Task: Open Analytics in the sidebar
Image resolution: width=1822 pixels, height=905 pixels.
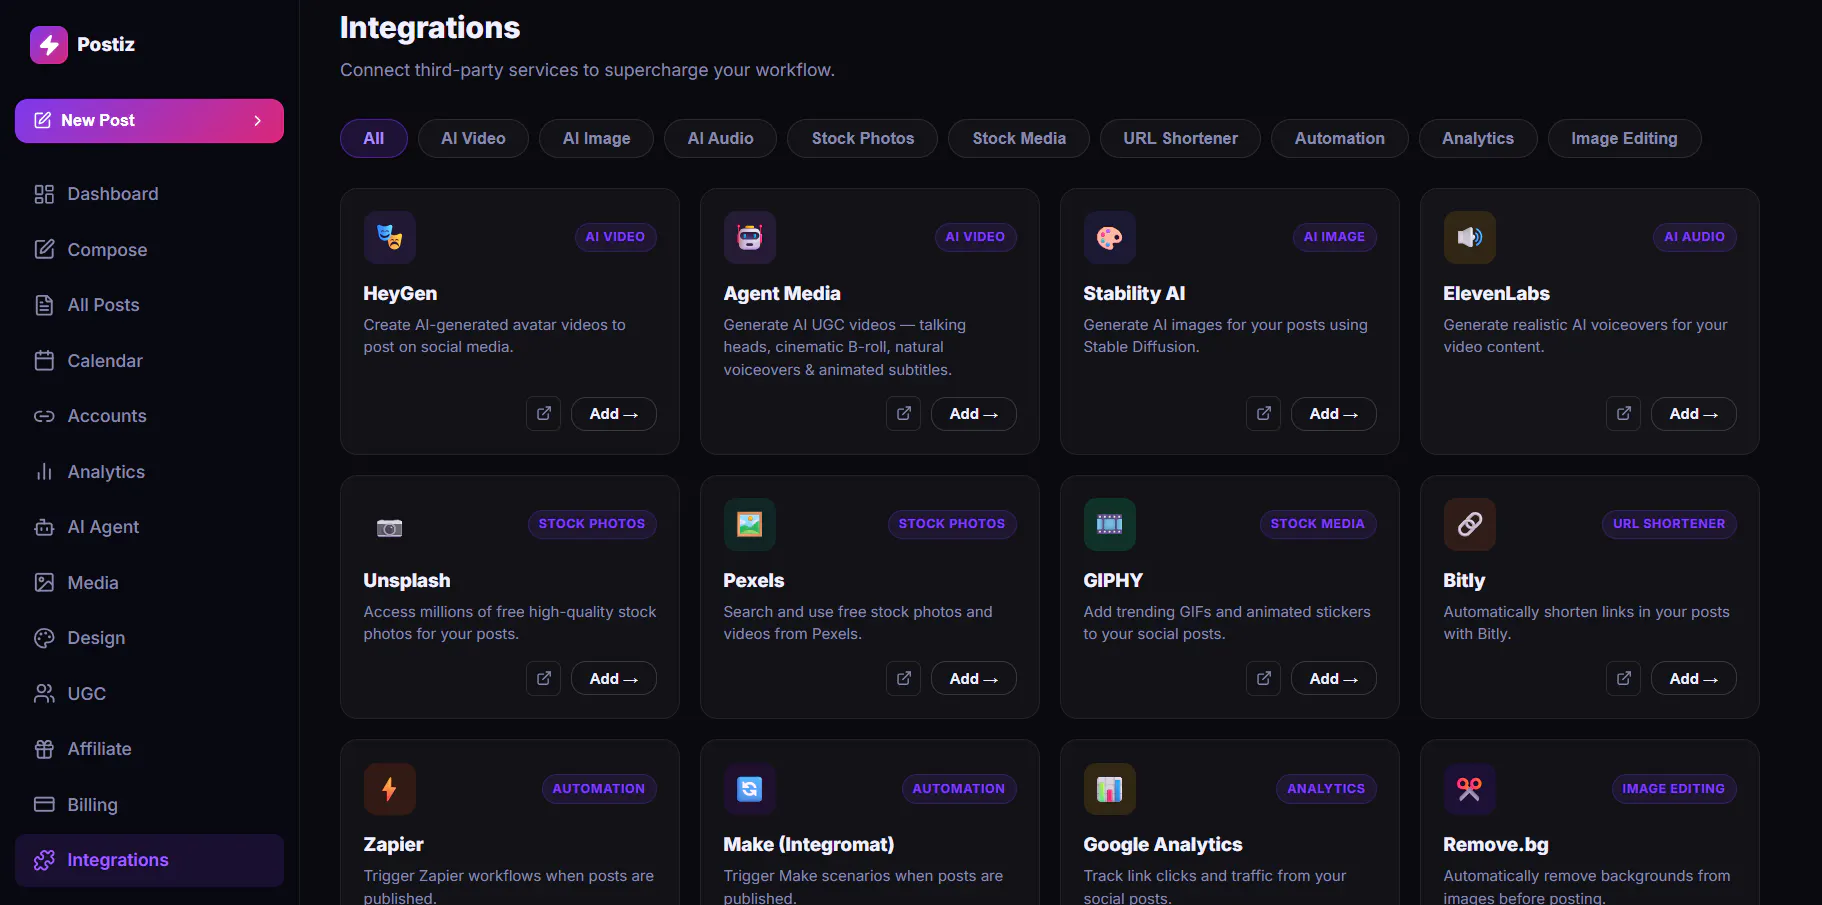Action: coord(149,472)
